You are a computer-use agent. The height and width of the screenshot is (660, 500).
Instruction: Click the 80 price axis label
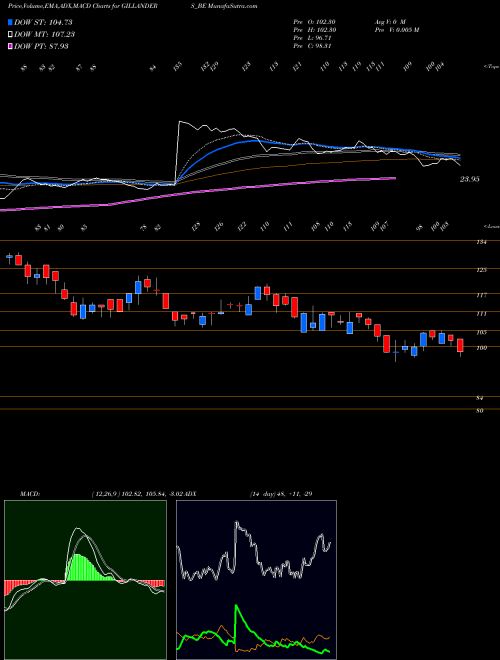(x=480, y=411)
